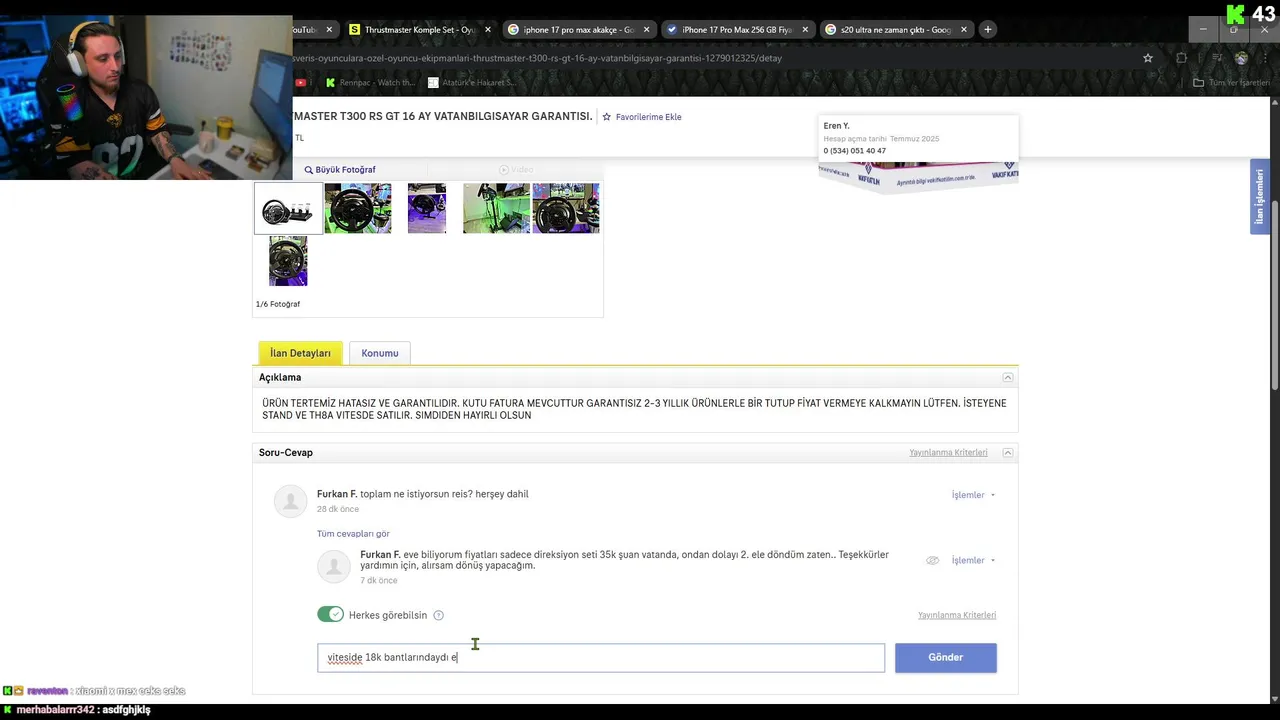
Task: Select the first thumbnail of wheel and pedals
Action: tap(288, 208)
